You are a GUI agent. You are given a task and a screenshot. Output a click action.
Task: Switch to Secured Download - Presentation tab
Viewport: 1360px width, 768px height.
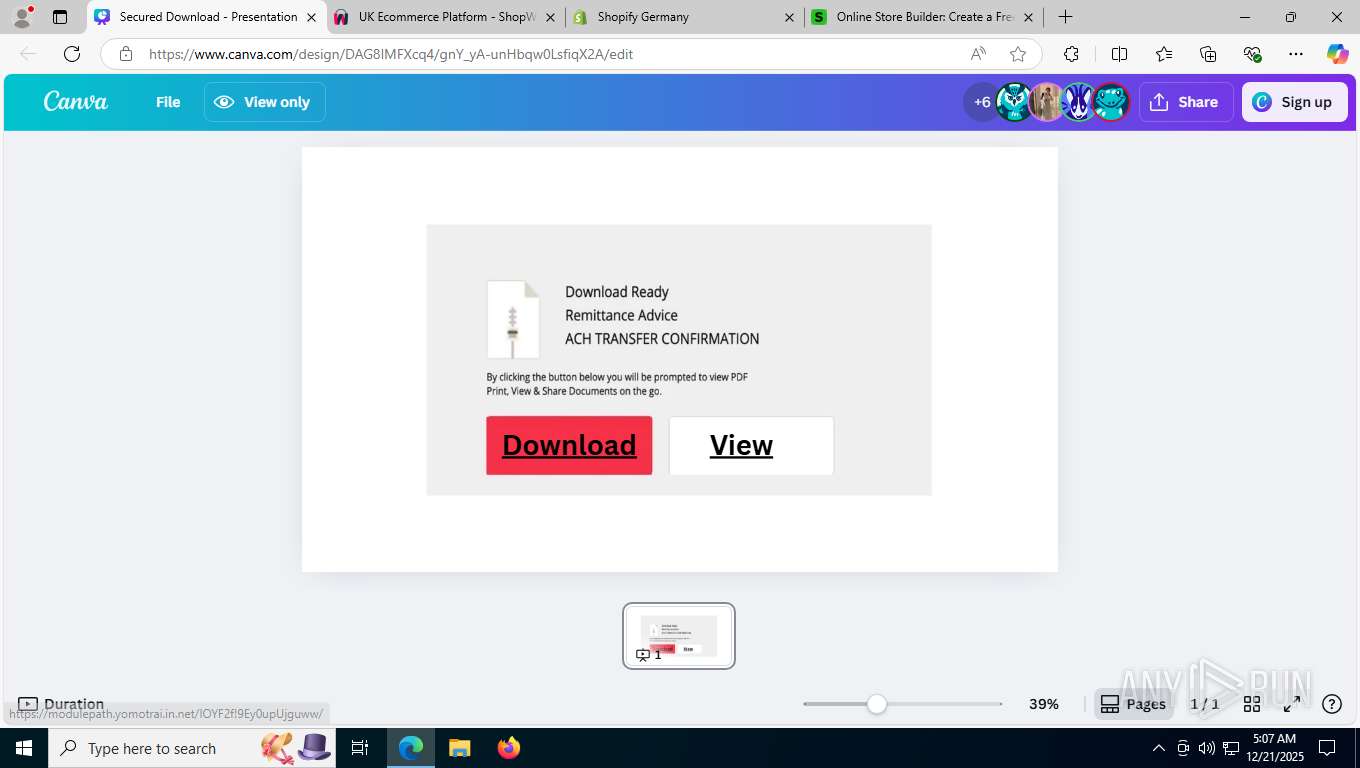coord(207,17)
